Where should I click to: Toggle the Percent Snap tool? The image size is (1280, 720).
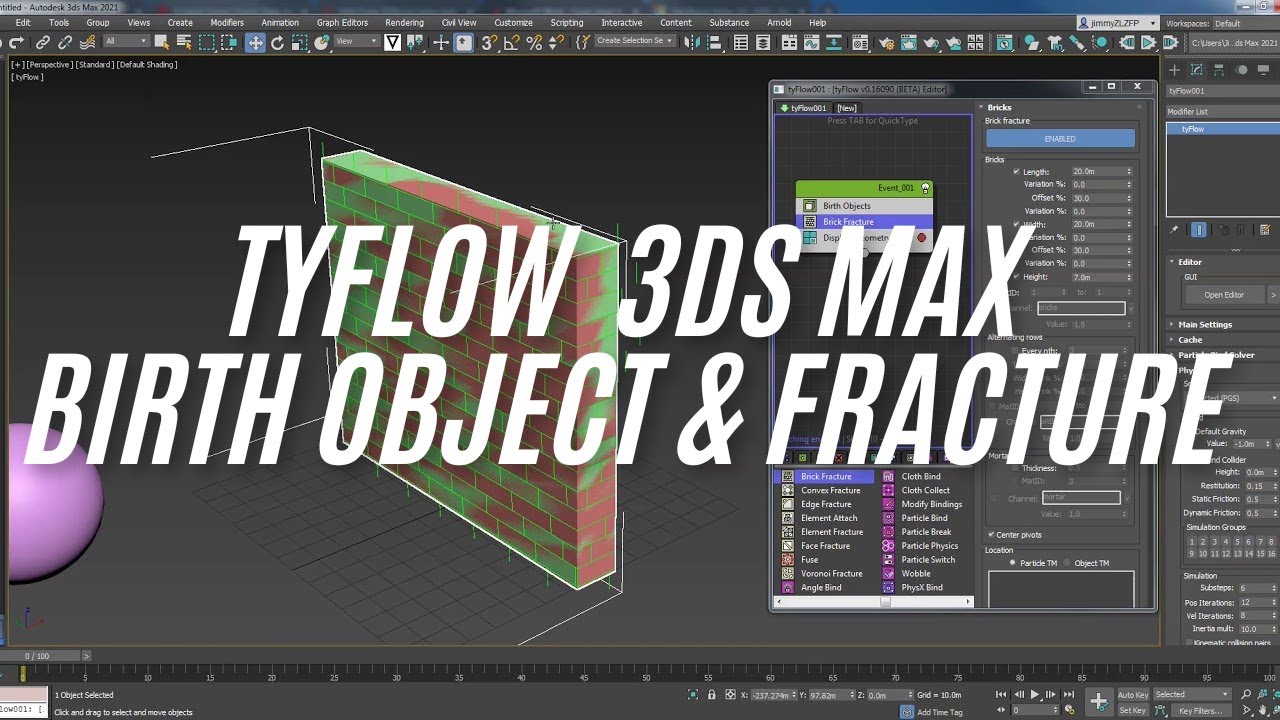534,42
